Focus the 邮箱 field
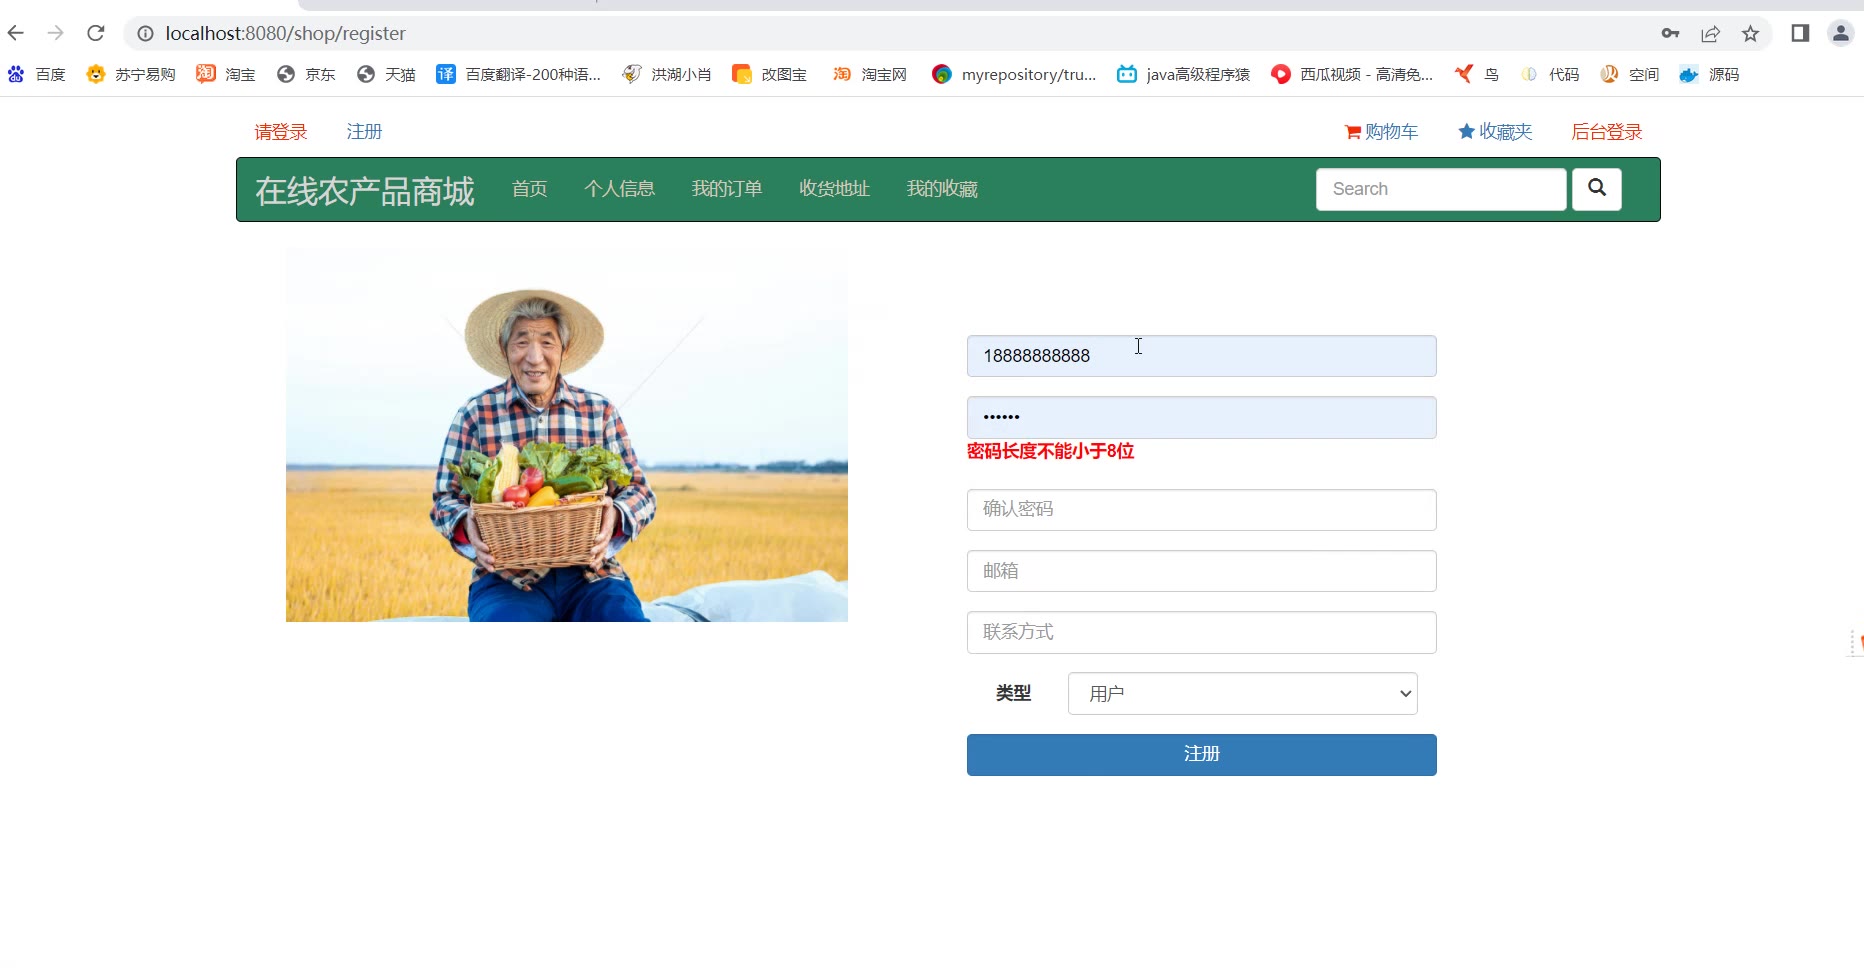Image resolution: width=1864 pixels, height=968 pixels. click(x=1201, y=571)
